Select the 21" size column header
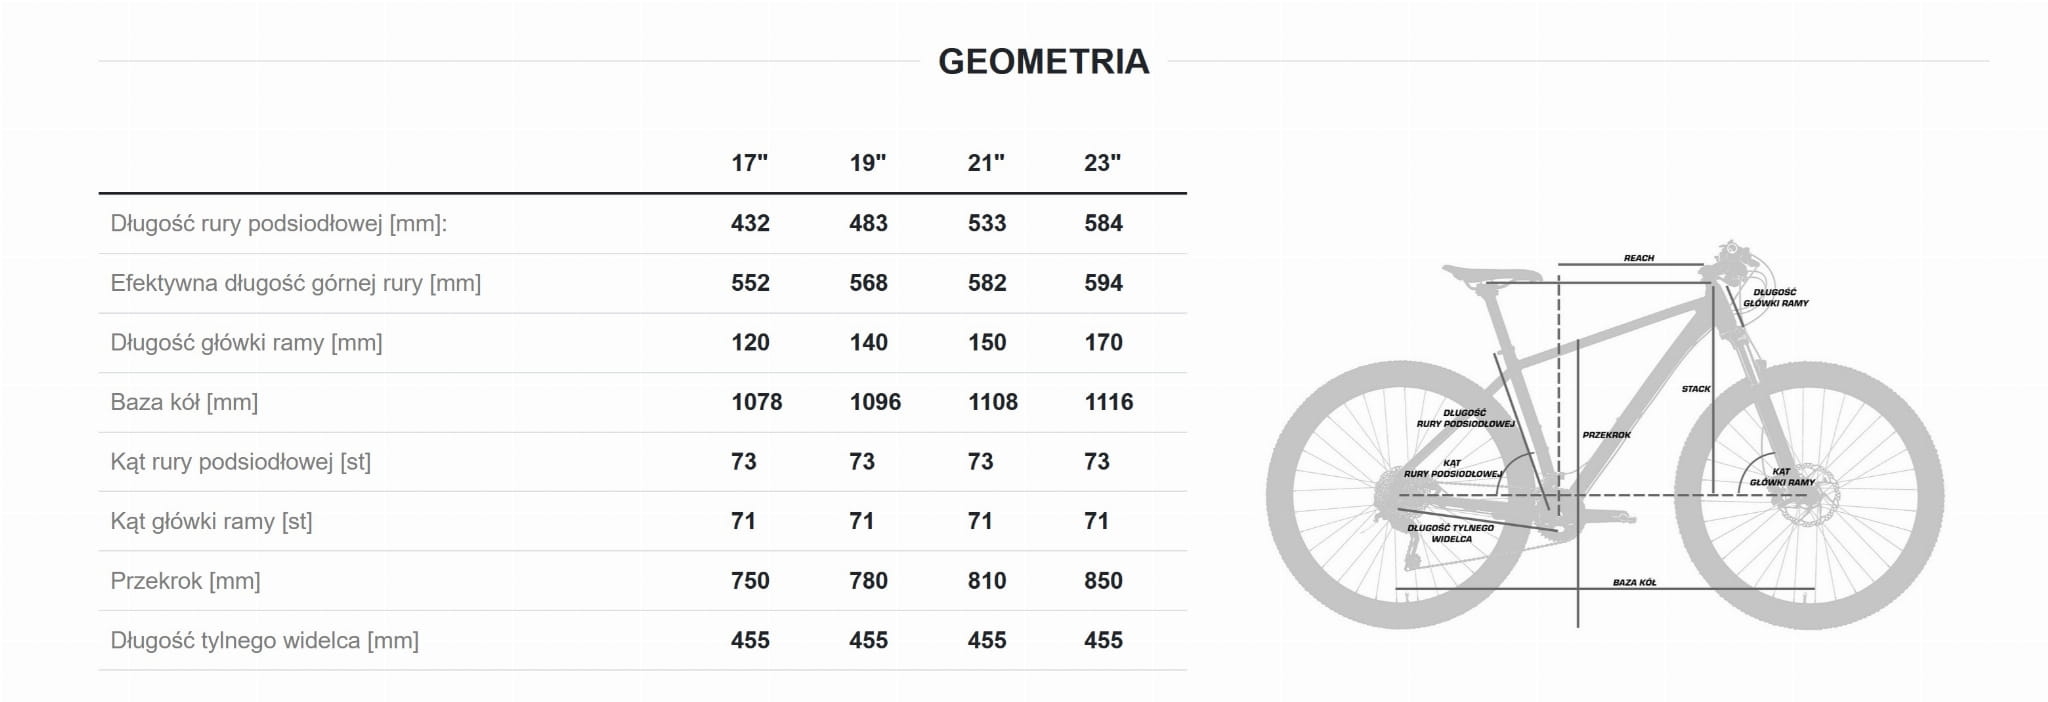This screenshot has width=2048, height=702. pos(985,163)
